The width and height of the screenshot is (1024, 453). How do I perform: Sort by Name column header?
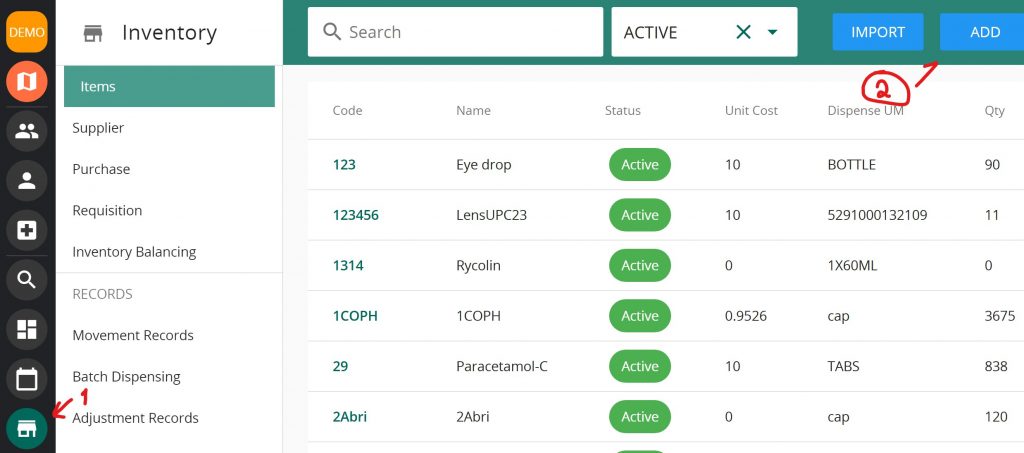pos(473,111)
